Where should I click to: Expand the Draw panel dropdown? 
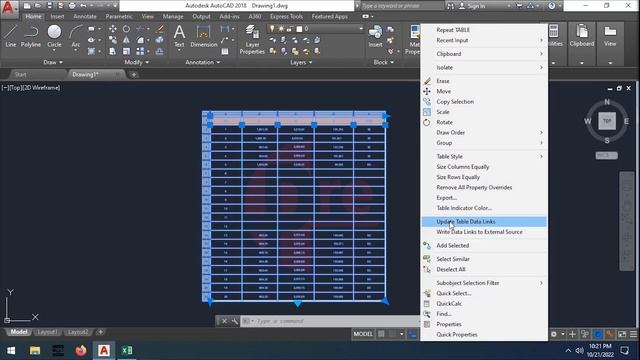tap(53, 62)
